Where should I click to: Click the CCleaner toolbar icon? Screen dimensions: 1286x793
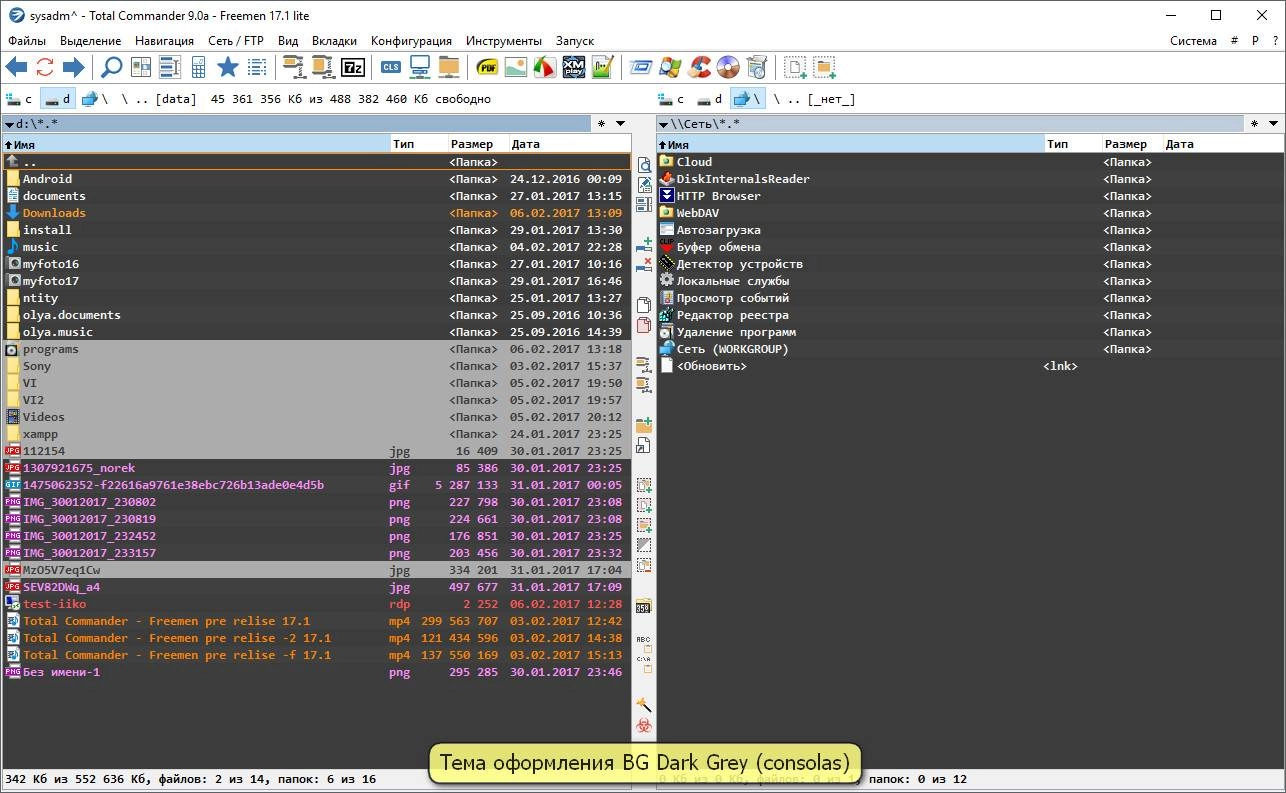pos(699,67)
